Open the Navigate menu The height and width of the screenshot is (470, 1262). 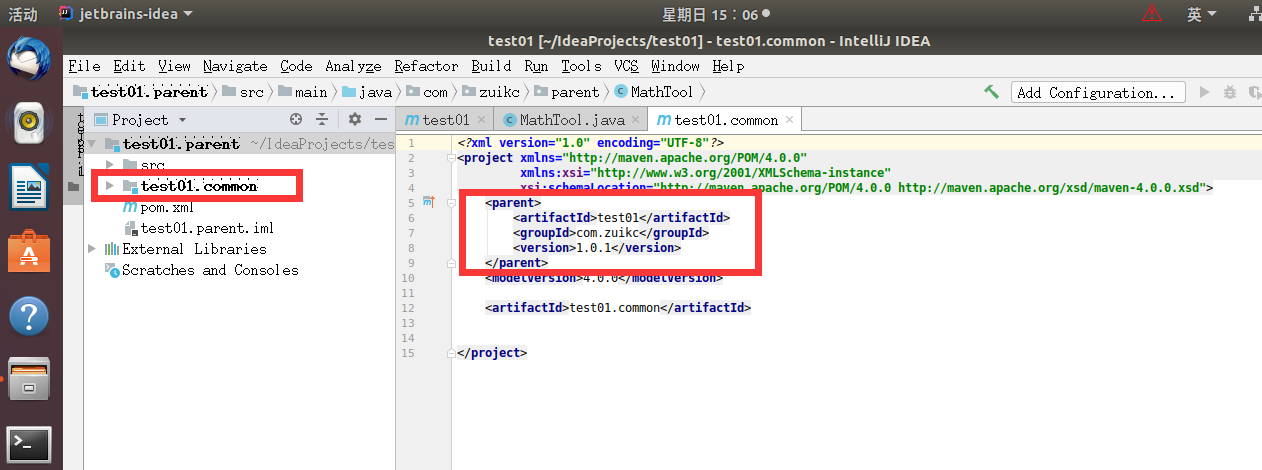click(235, 66)
